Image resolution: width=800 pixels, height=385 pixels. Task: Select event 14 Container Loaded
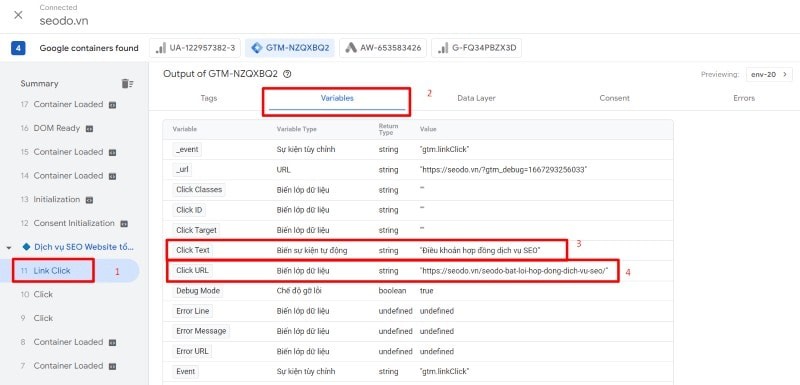(69, 175)
